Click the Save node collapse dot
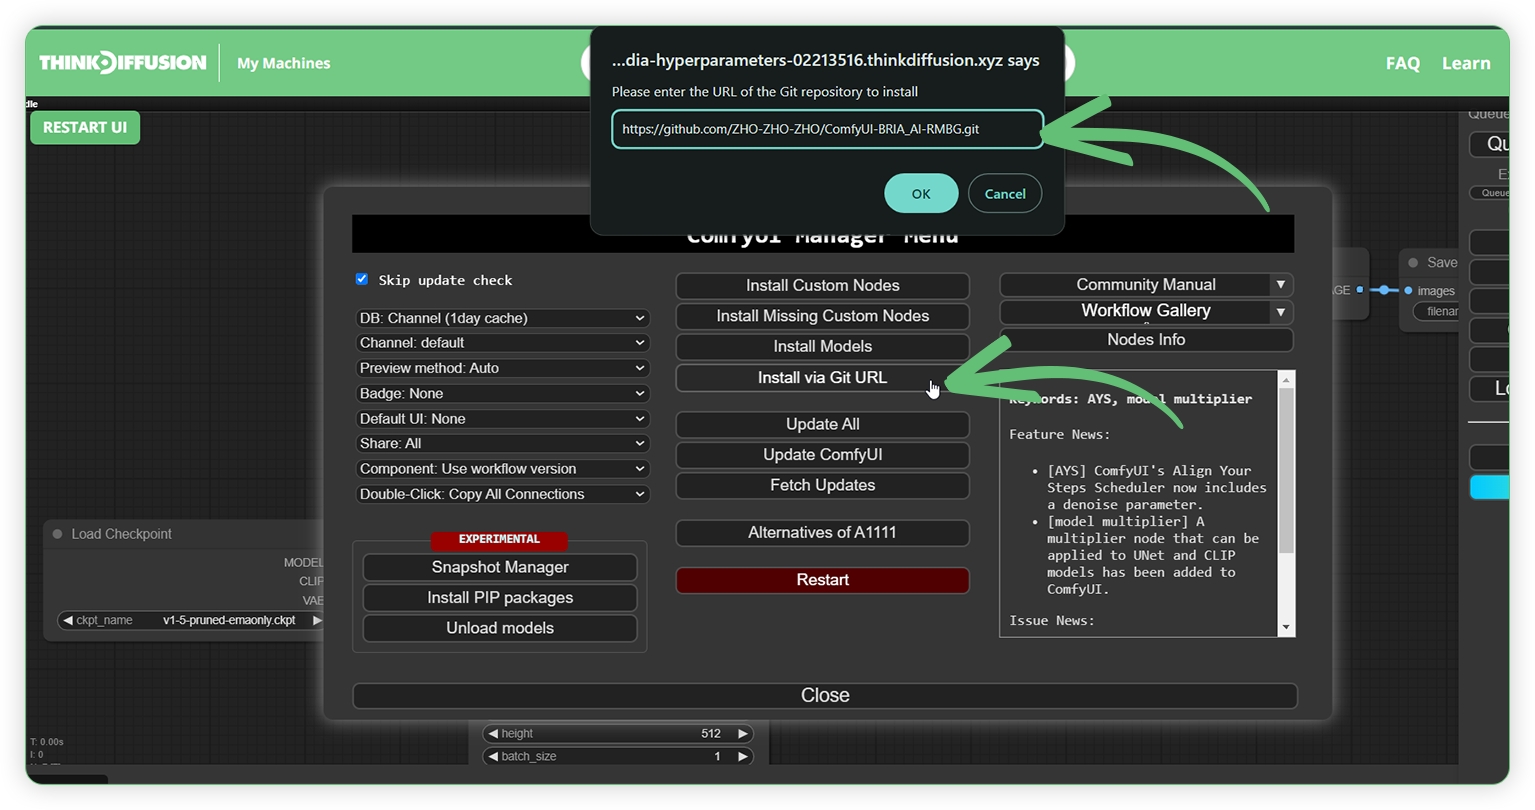This screenshot has width=1535, height=810. (x=1413, y=263)
